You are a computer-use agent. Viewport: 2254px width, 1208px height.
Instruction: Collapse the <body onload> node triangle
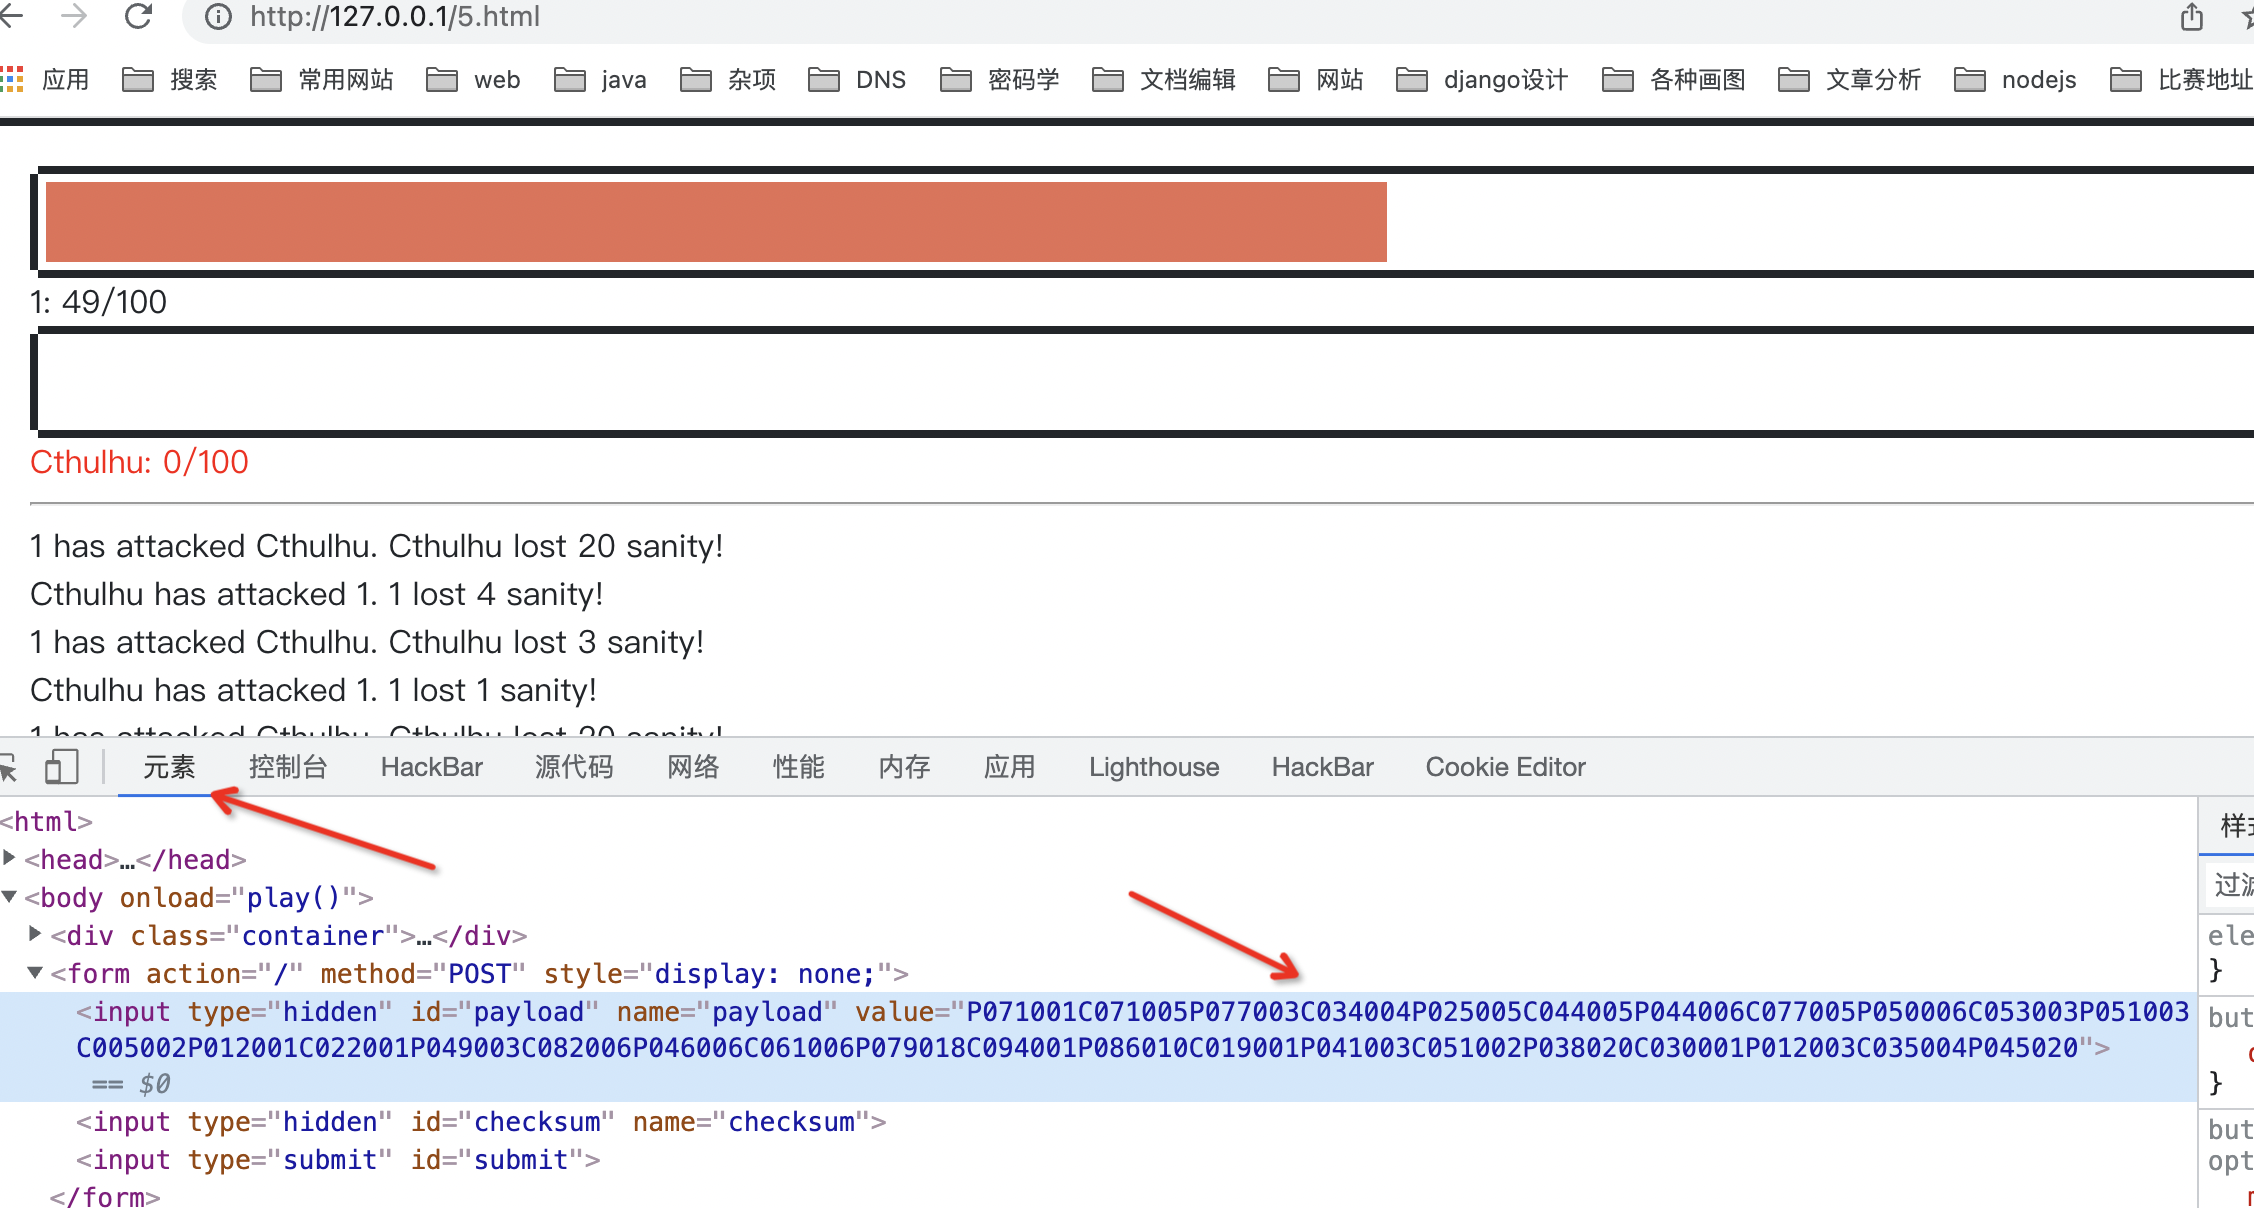[9, 896]
